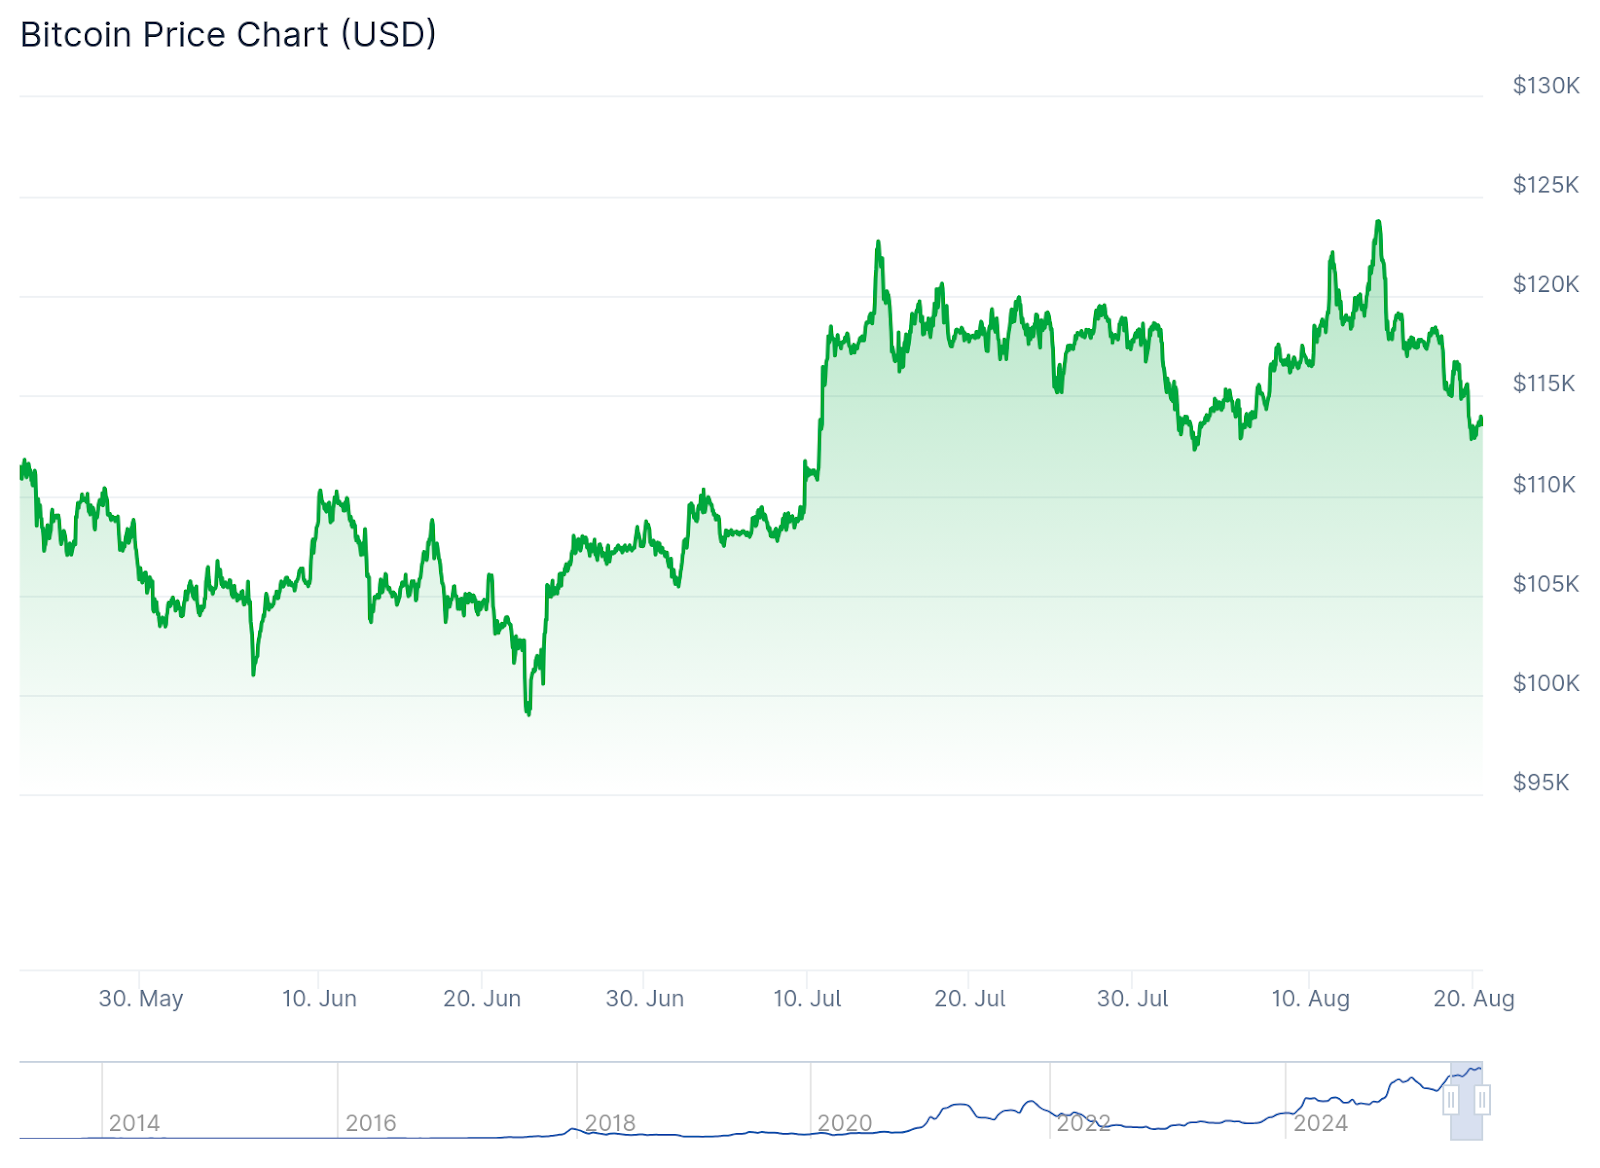Image resolution: width=1600 pixels, height=1168 pixels.
Task: Click the right navigator range handle
Action: 1482,1100
